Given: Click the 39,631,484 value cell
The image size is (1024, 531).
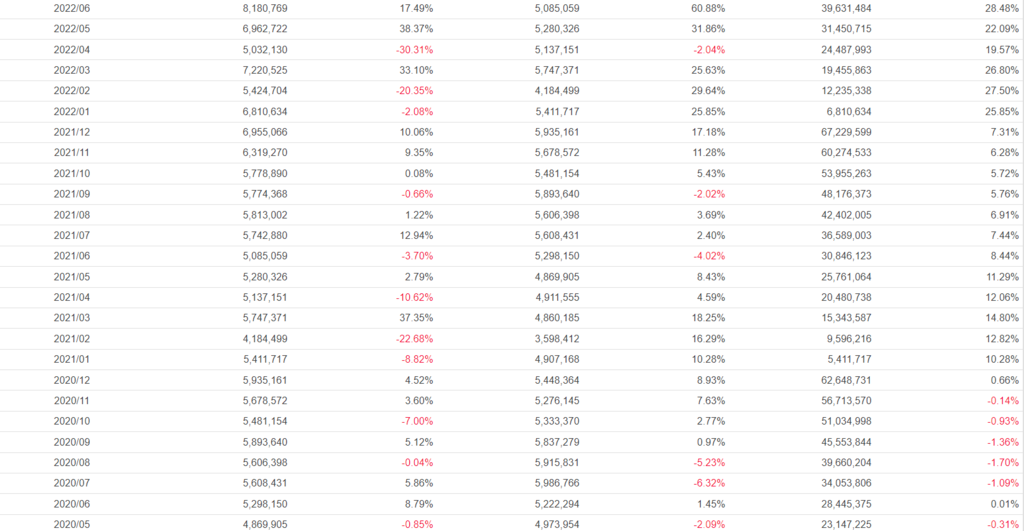Looking at the screenshot, I should tap(844, 8).
